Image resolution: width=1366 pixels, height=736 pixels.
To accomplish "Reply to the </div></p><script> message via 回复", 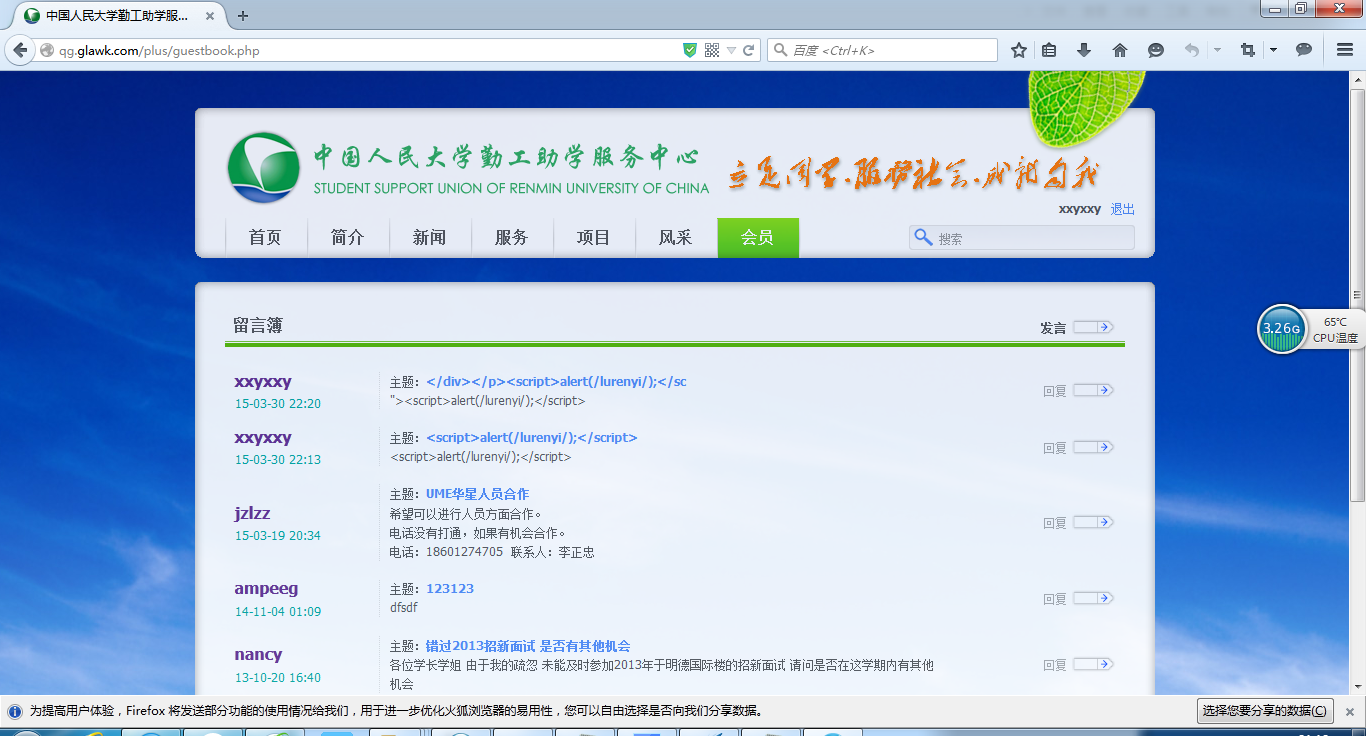I will point(1055,391).
